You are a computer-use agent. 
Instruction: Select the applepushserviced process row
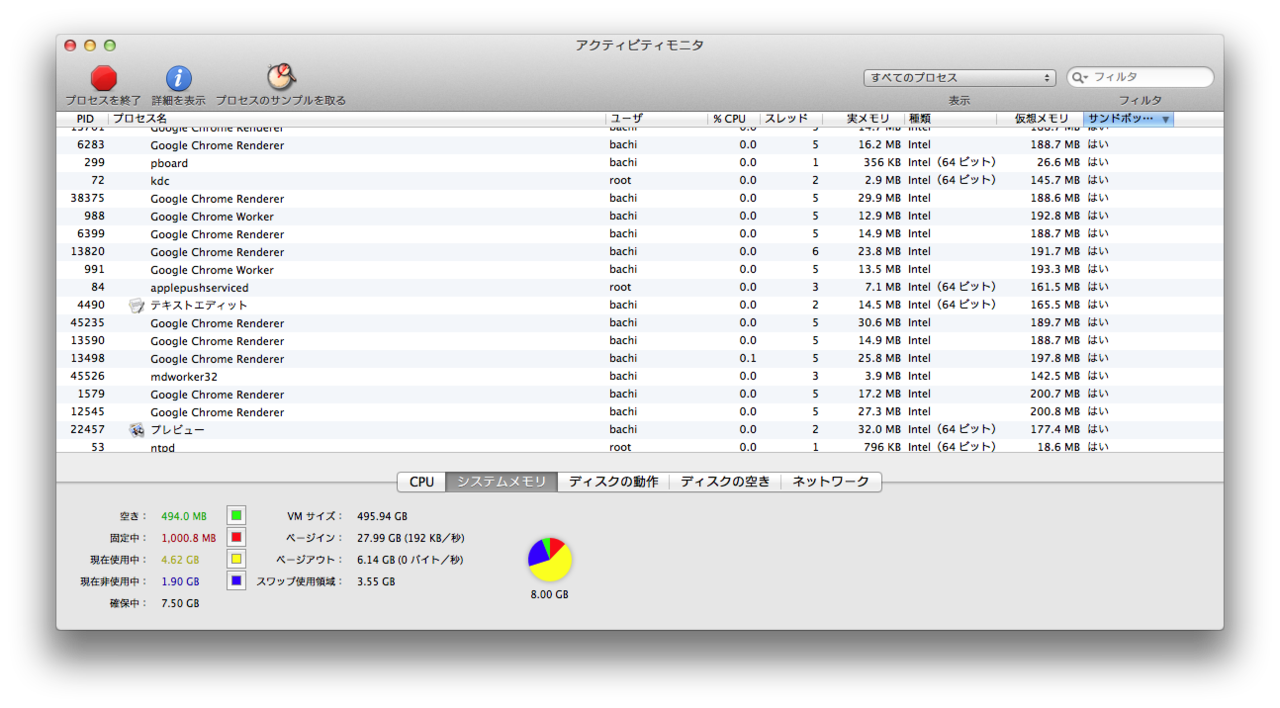tap(640, 288)
